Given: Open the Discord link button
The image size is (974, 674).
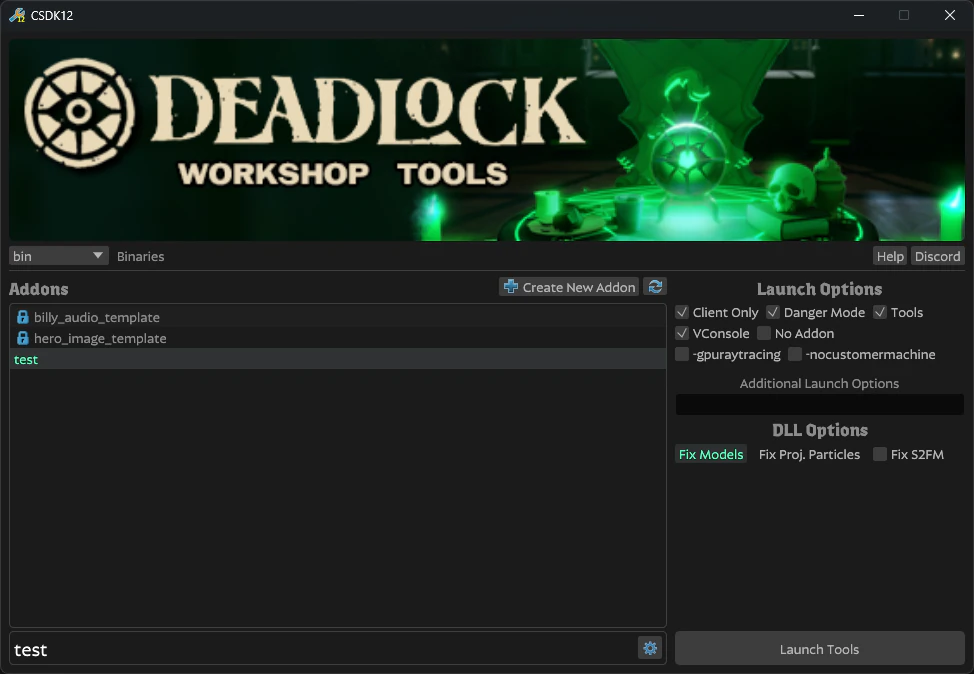Looking at the screenshot, I should click(937, 256).
